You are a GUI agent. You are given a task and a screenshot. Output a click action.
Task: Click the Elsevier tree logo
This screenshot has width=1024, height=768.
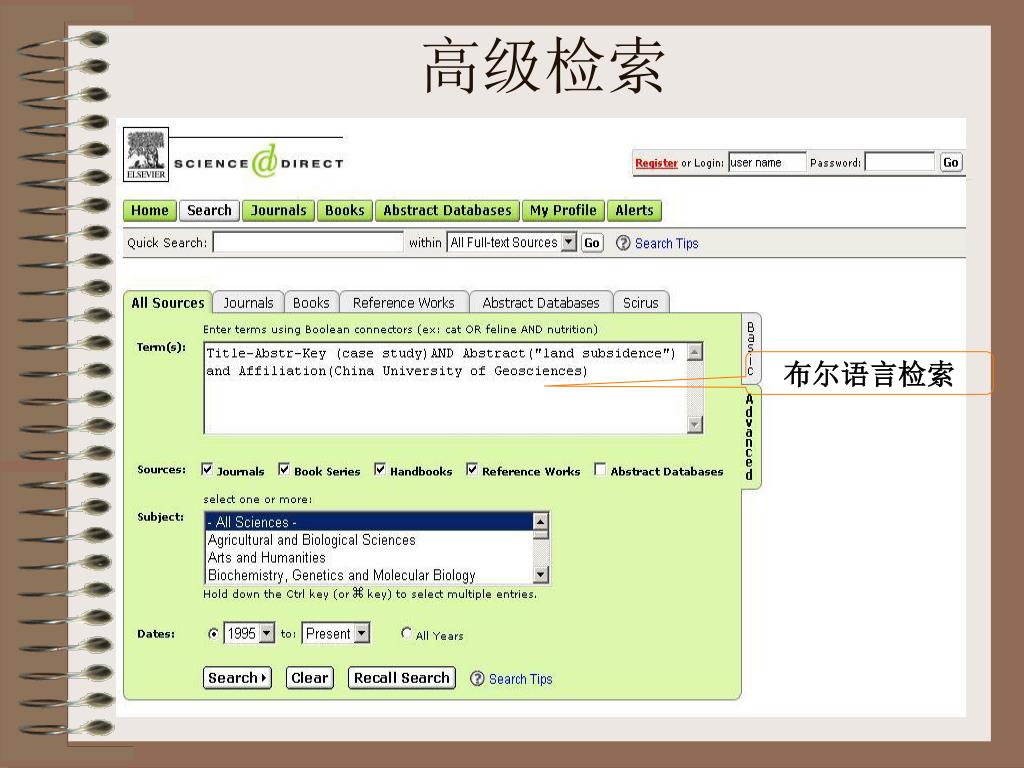[146, 154]
